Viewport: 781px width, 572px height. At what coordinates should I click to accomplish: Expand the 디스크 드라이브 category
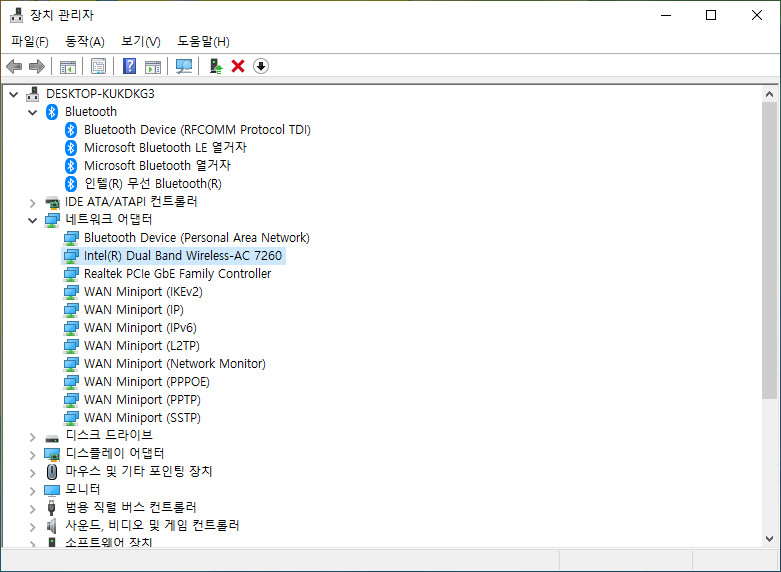(x=32, y=437)
